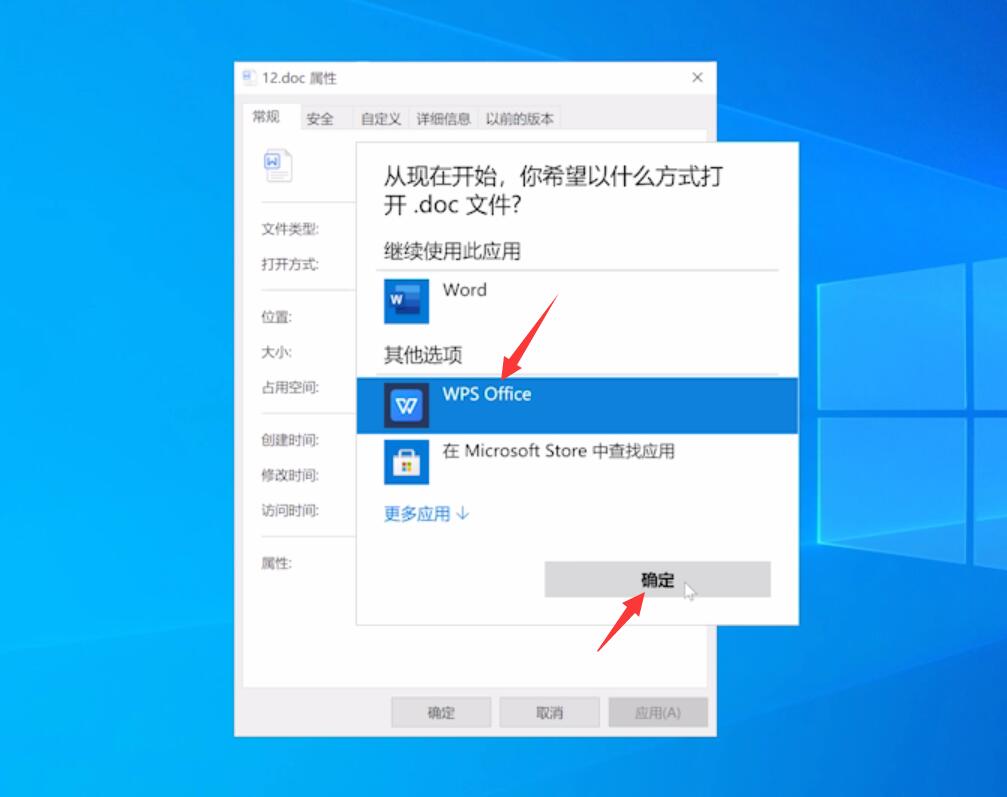1007x797 pixels.
Task: Apply changes with the 应用(A) button
Action: pos(658,712)
